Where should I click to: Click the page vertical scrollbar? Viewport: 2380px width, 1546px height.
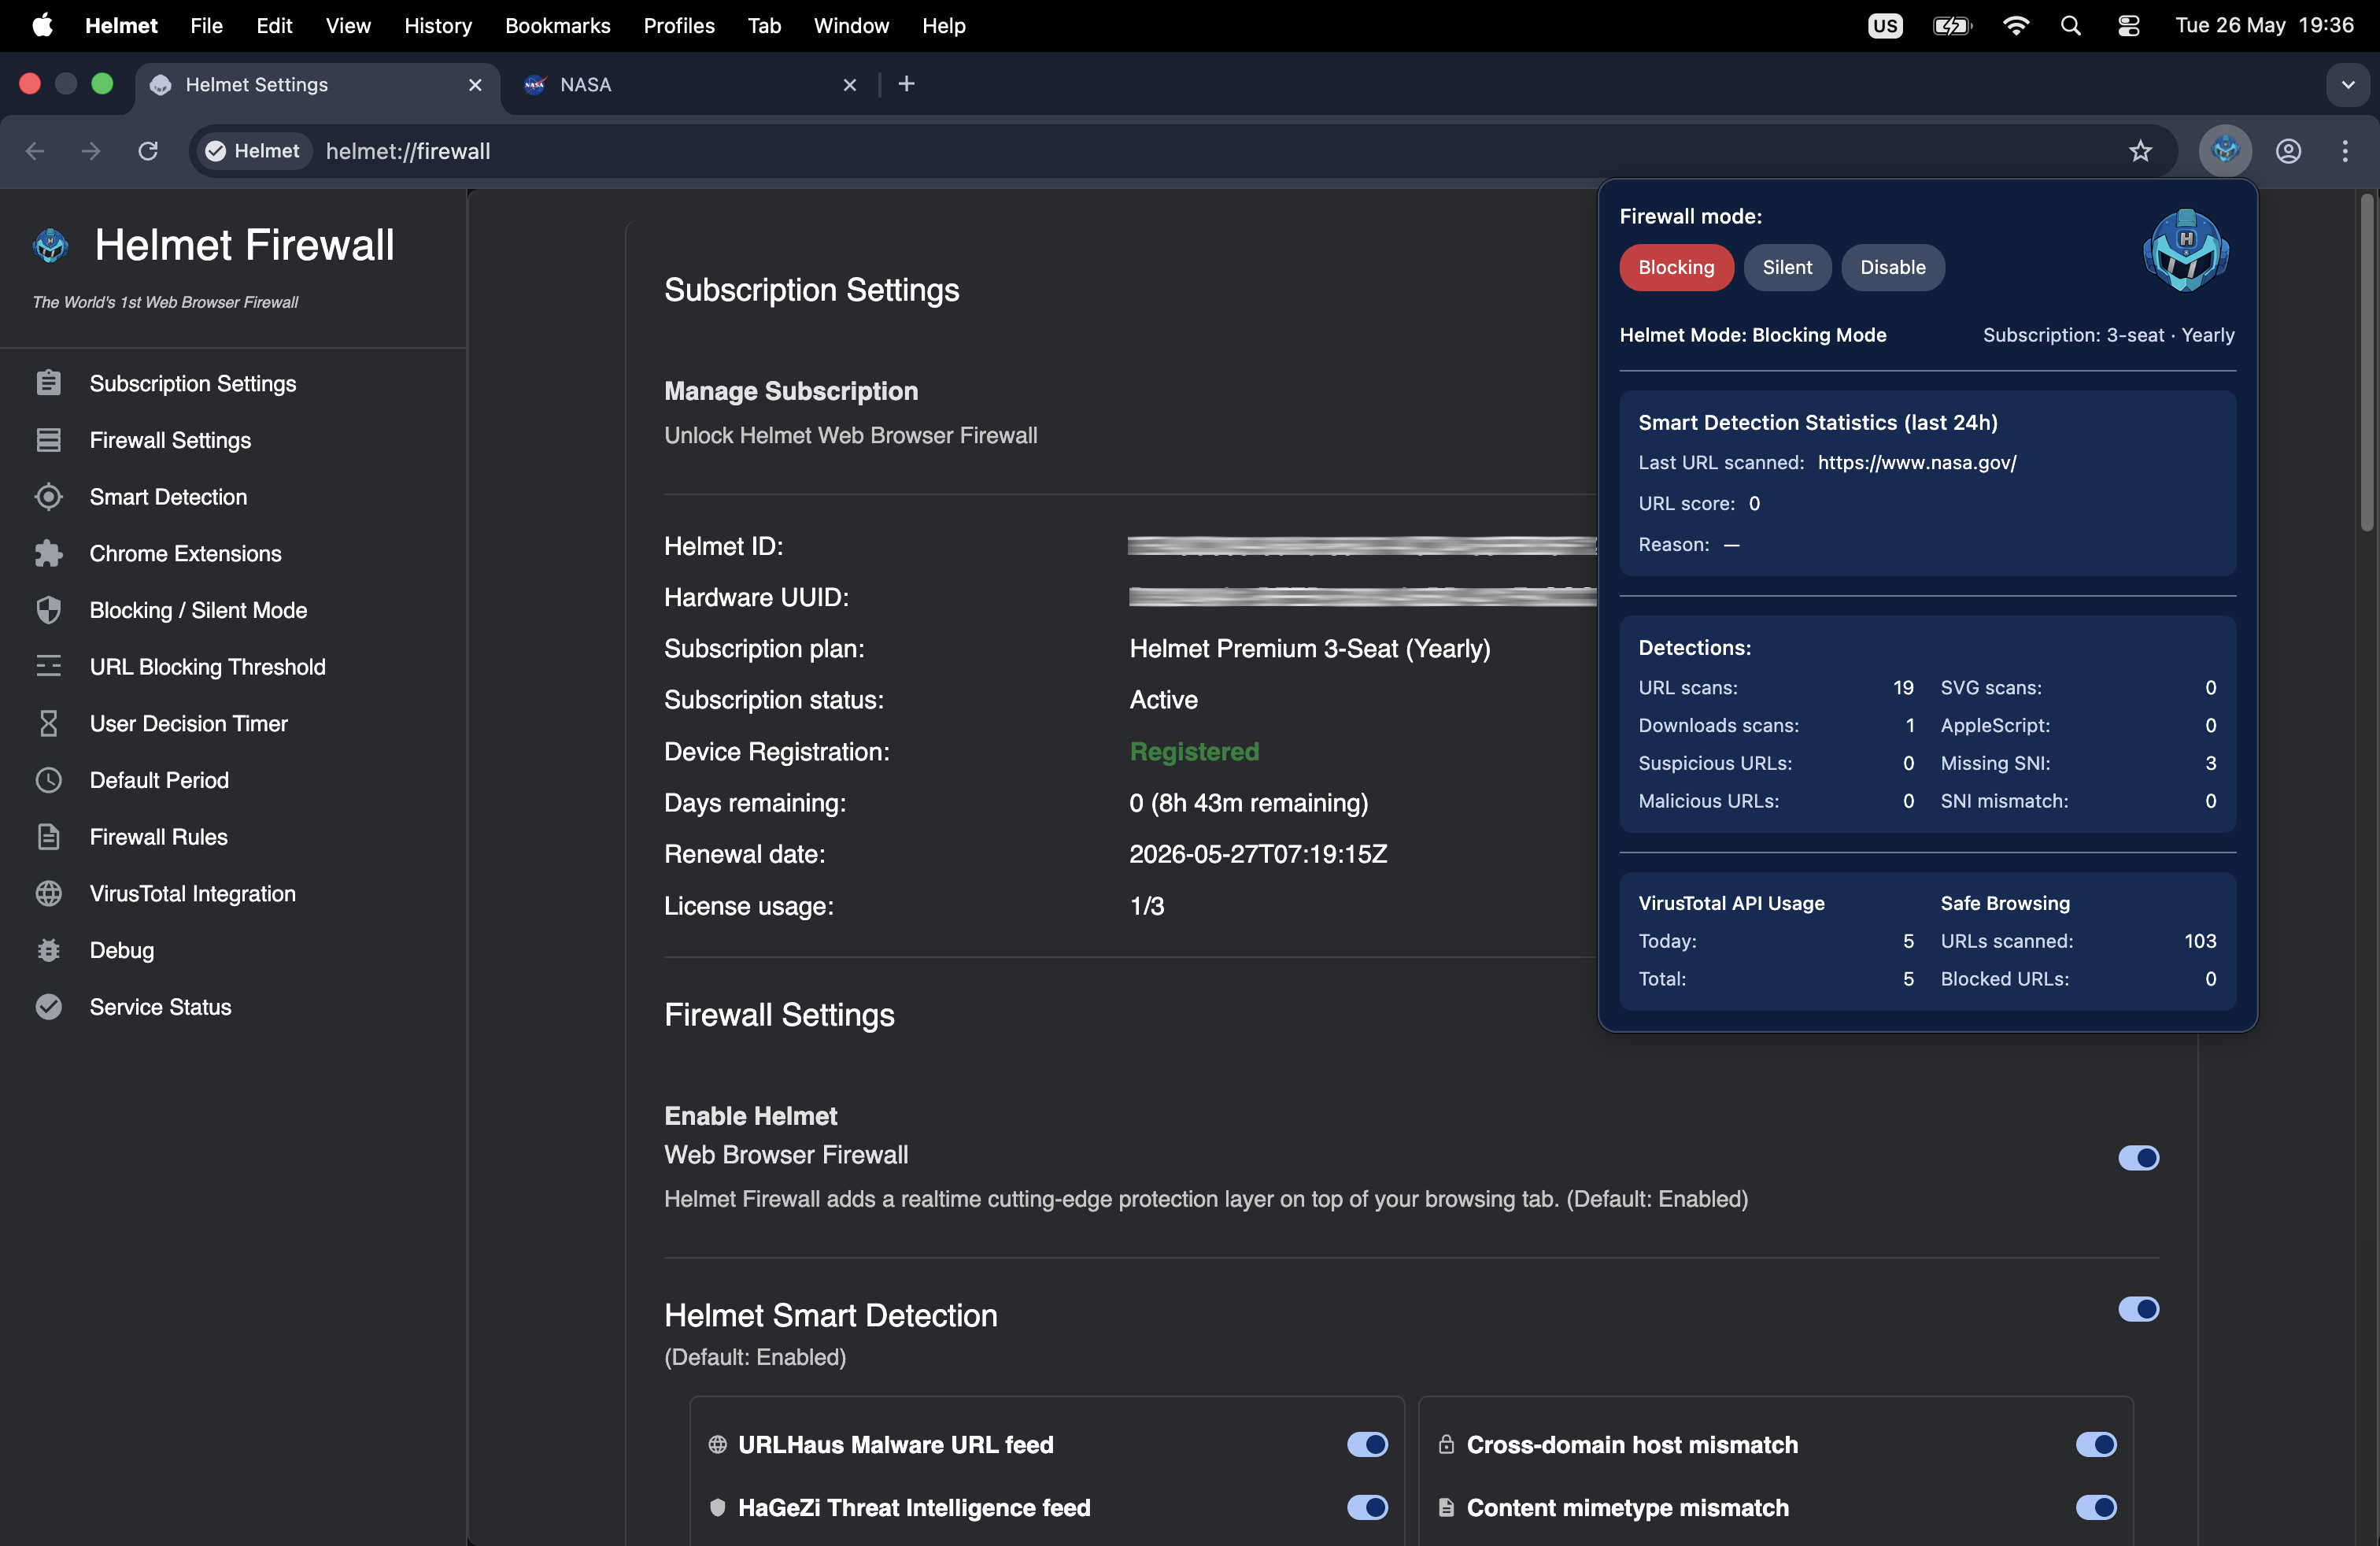click(x=2366, y=362)
